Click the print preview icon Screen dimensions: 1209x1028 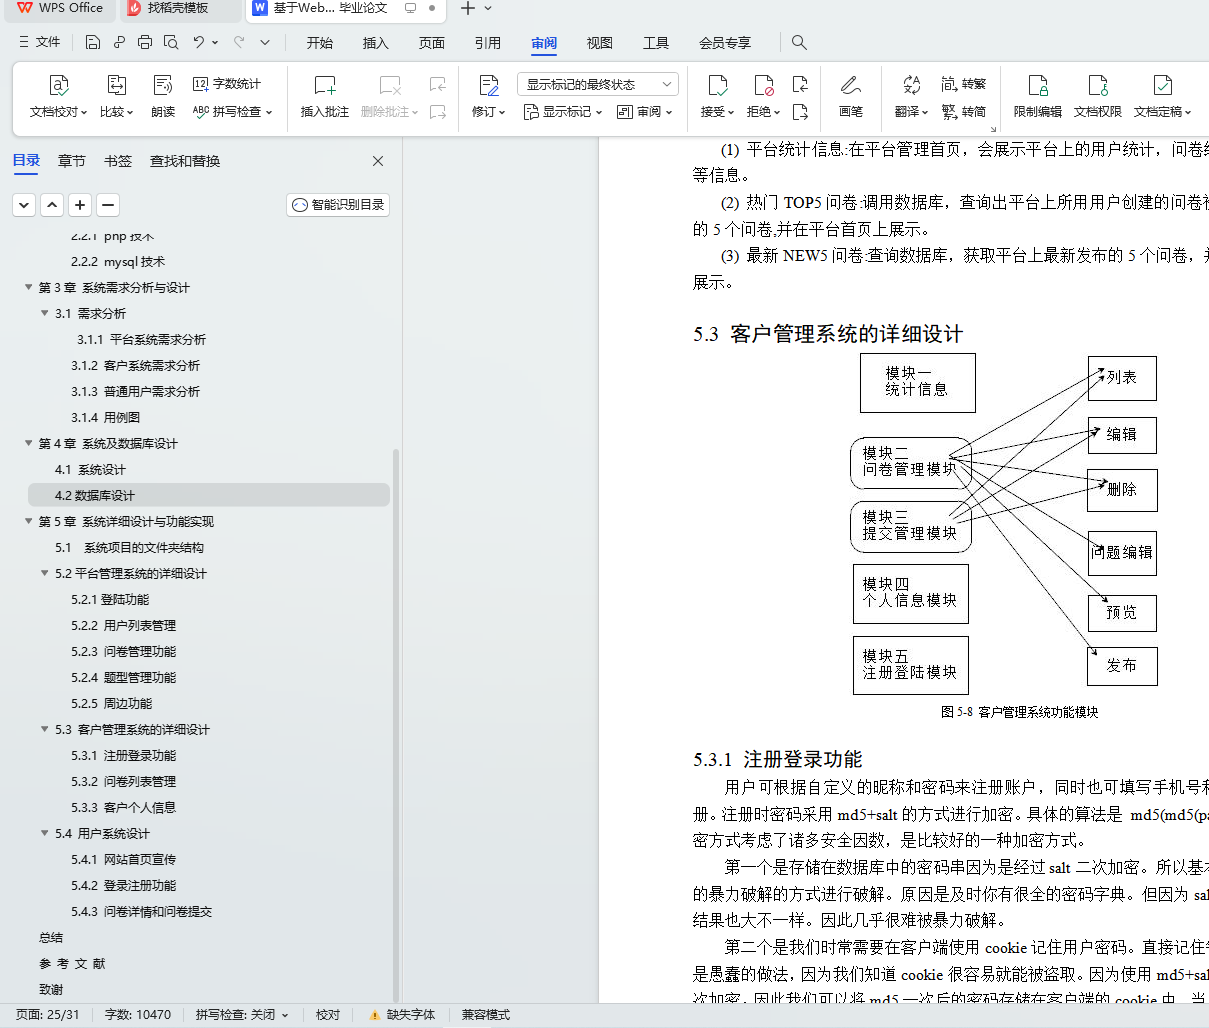pos(171,42)
